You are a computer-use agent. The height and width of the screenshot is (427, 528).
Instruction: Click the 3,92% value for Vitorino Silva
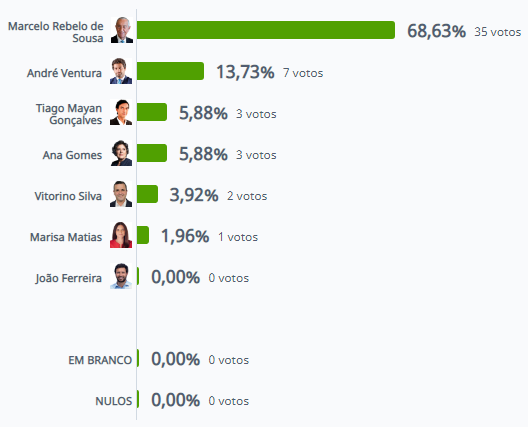194,195
